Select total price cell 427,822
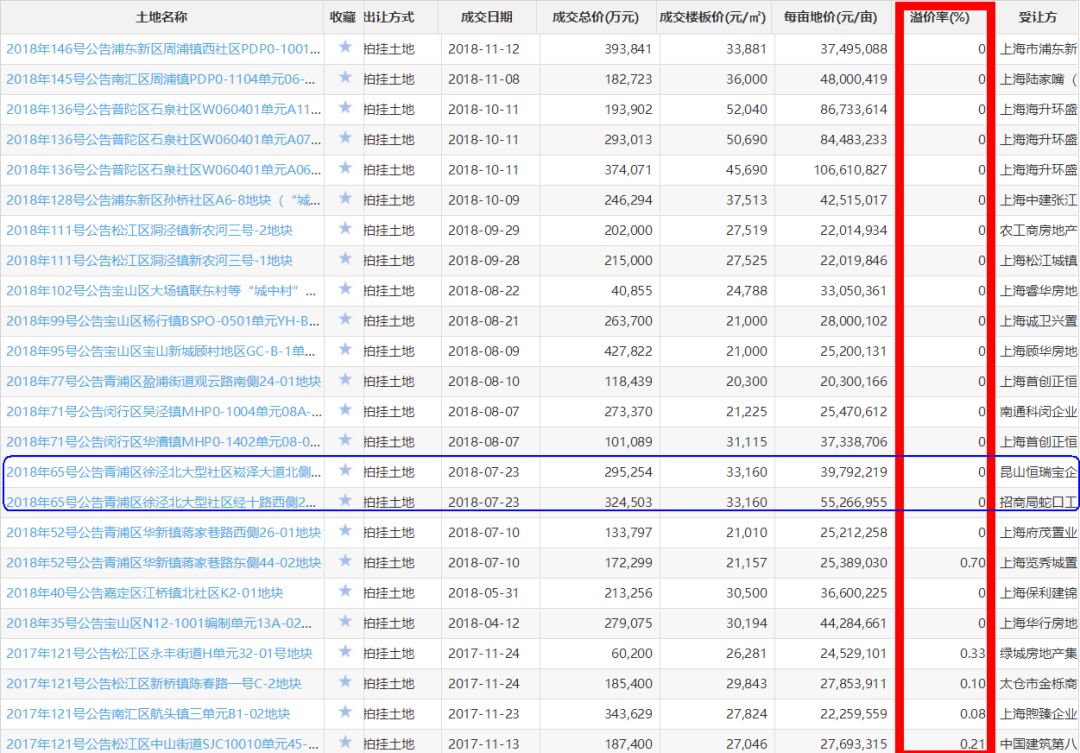Screen dimensions: 1080x753 pos(628,351)
